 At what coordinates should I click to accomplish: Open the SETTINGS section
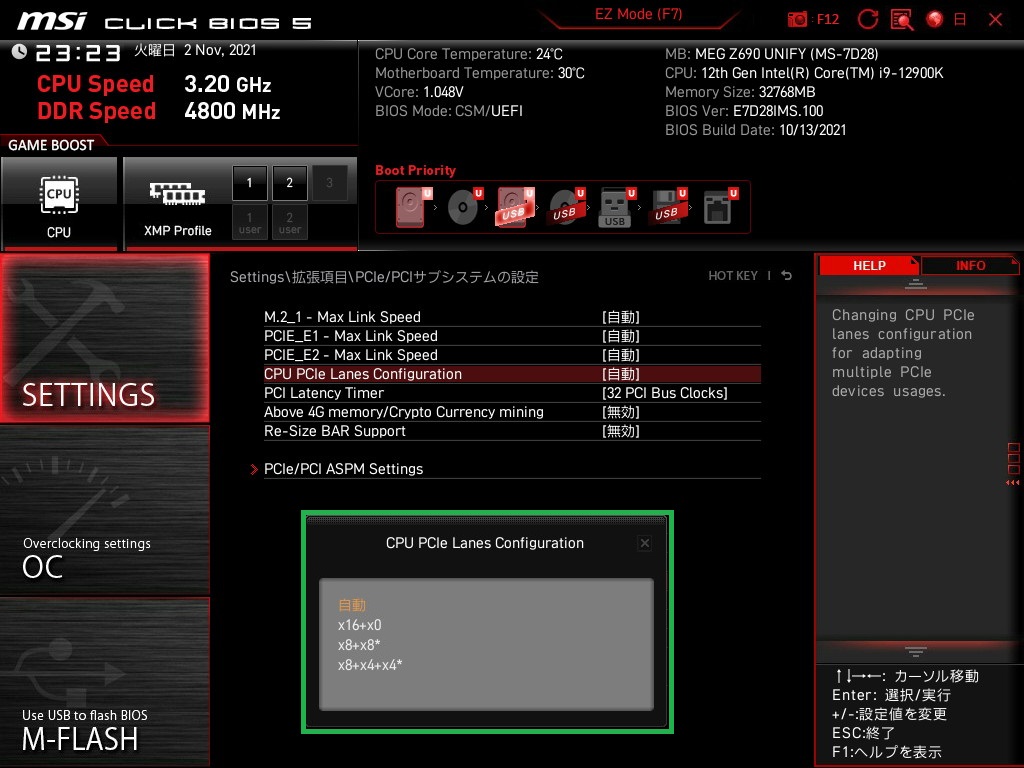(104, 338)
